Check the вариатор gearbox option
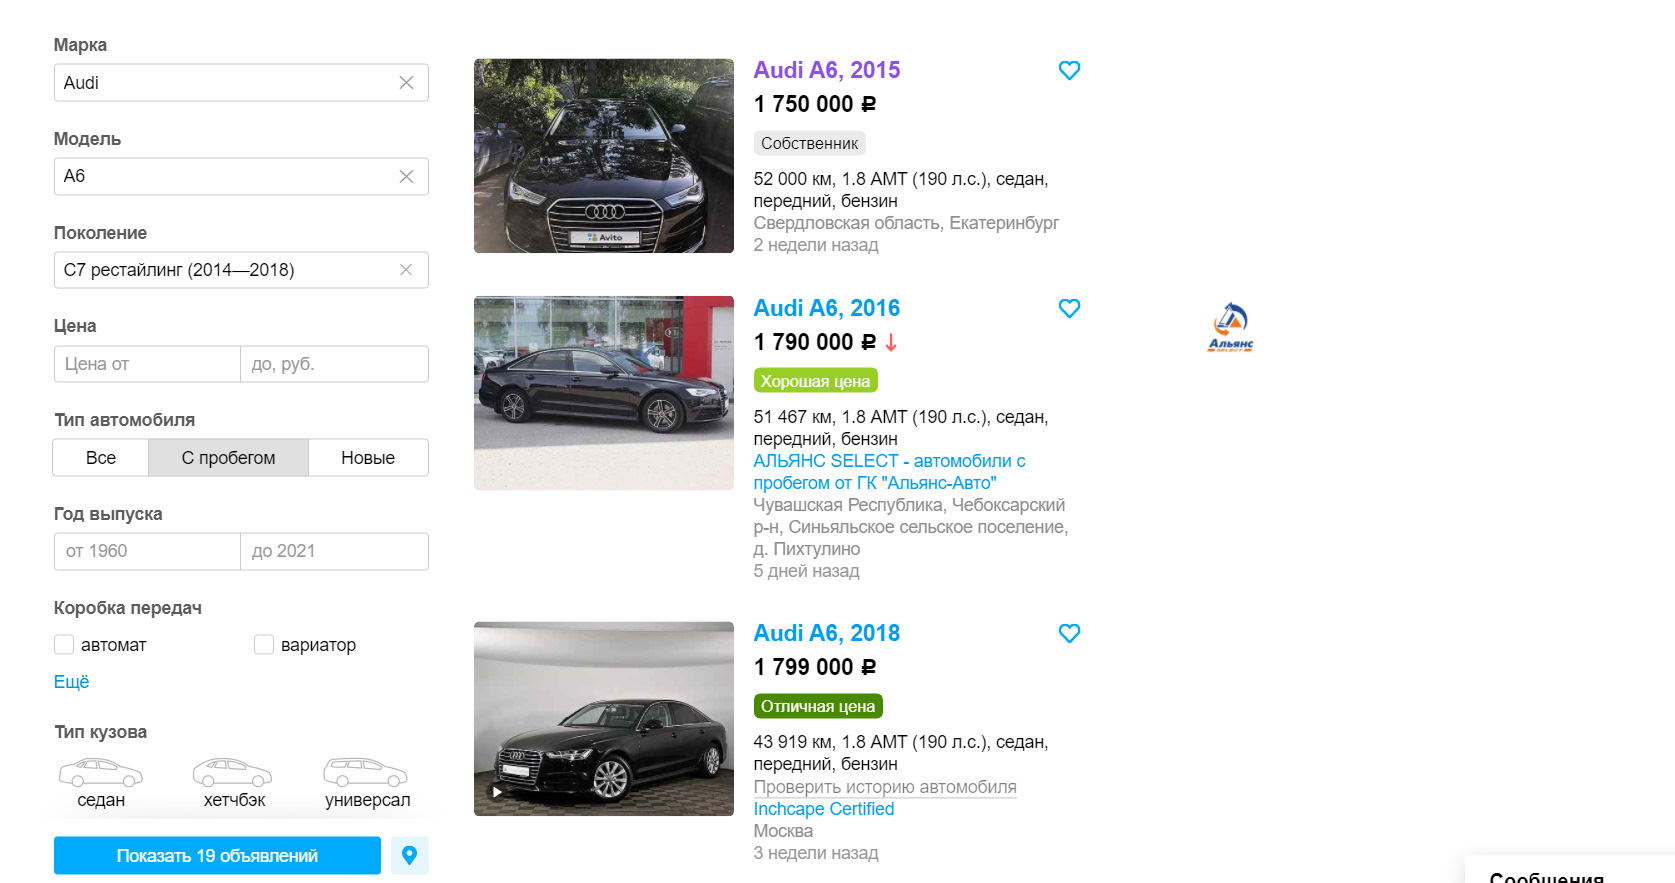 [264, 645]
